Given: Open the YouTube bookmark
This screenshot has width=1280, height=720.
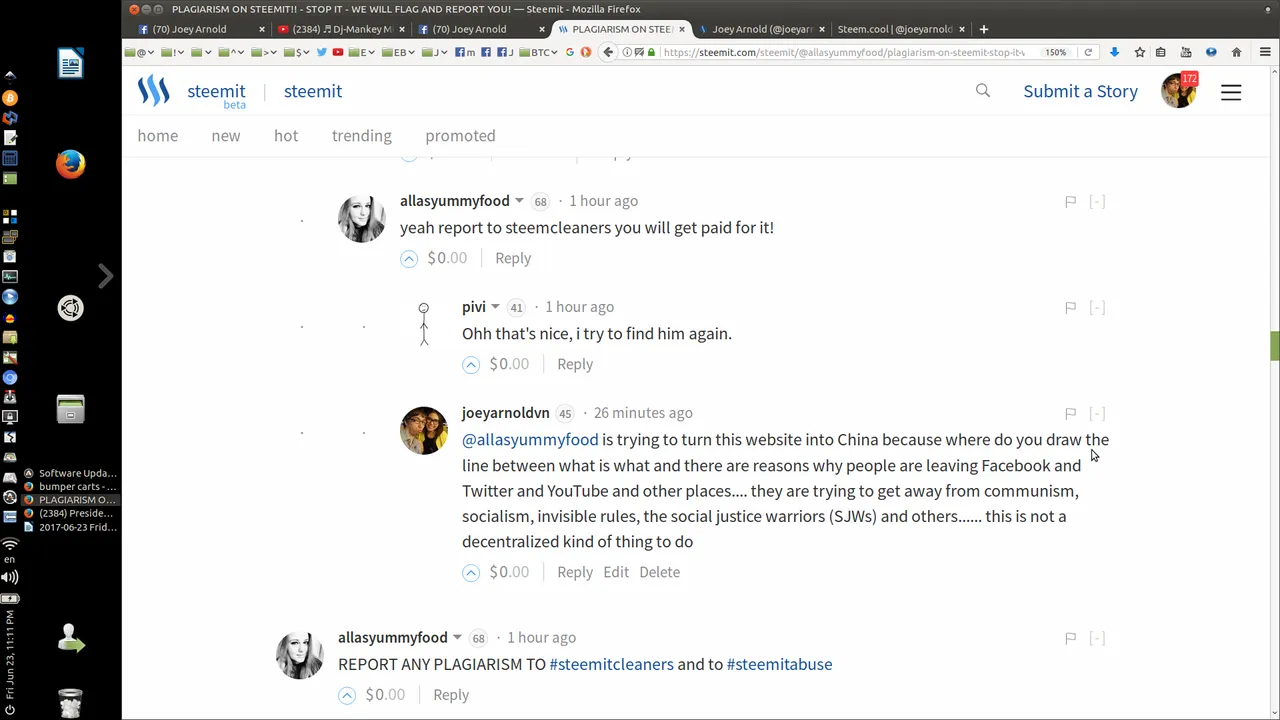Looking at the screenshot, I should [x=338, y=52].
